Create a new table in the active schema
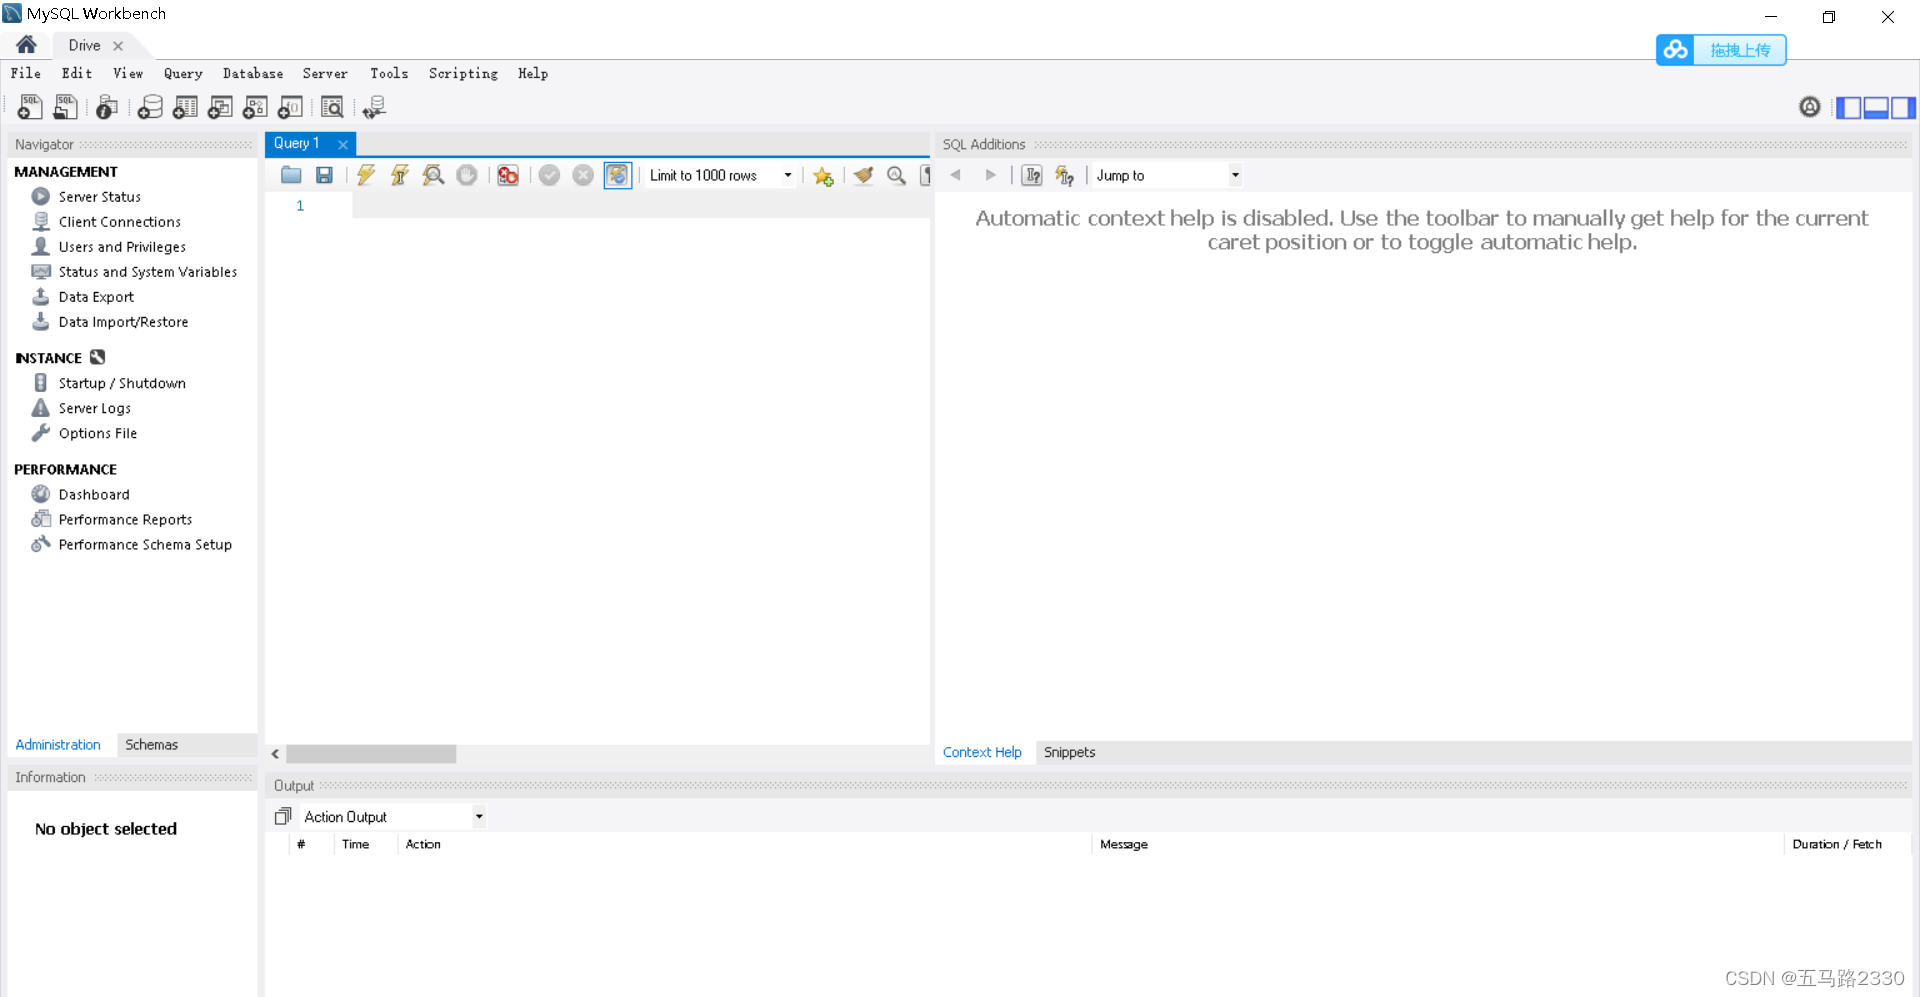Viewport: 1920px width, 997px height. click(x=185, y=107)
